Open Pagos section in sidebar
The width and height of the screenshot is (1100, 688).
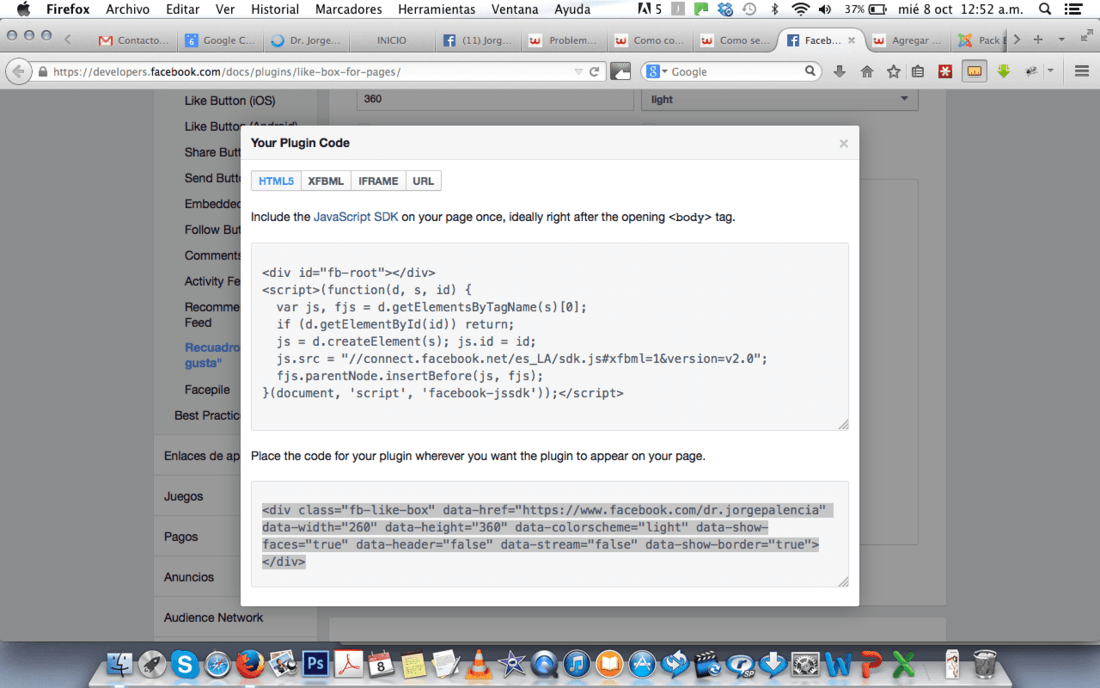(181, 537)
